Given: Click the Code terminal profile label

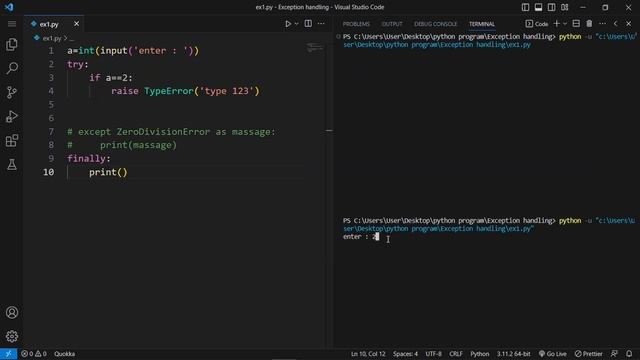Looking at the screenshot, I should point(537,24).
